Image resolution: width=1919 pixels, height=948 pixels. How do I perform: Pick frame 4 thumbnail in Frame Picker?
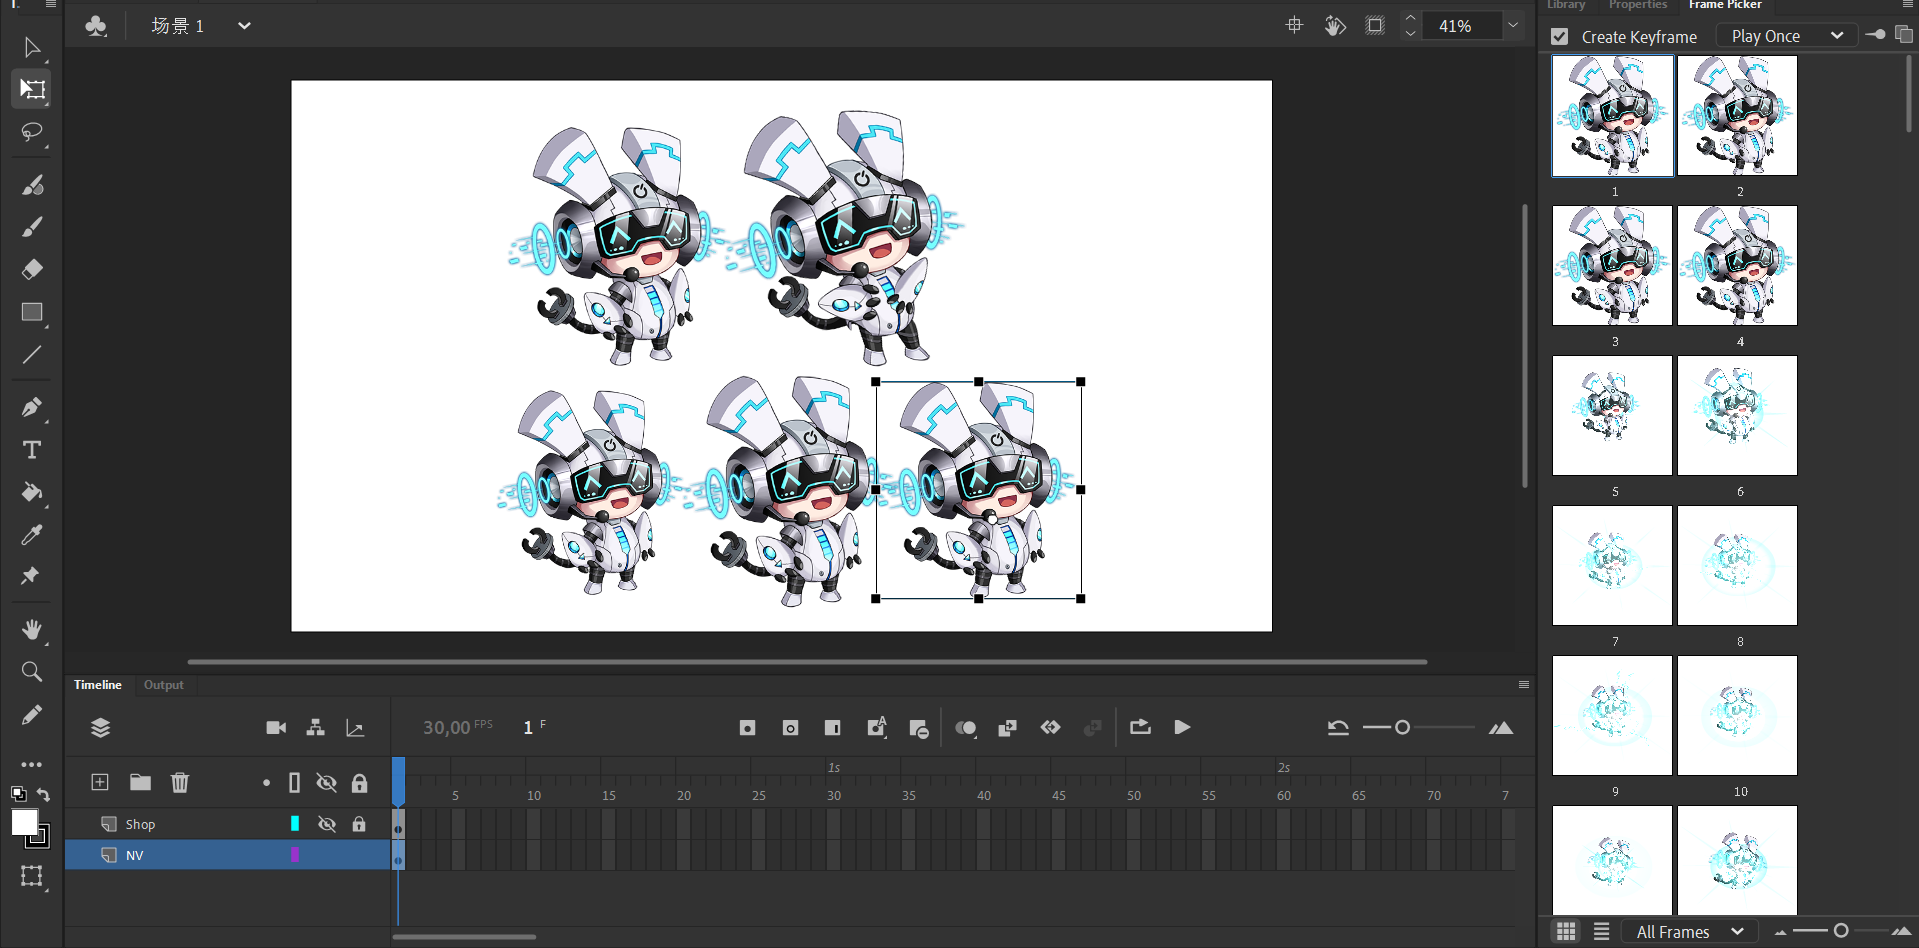pos(1737,266)
